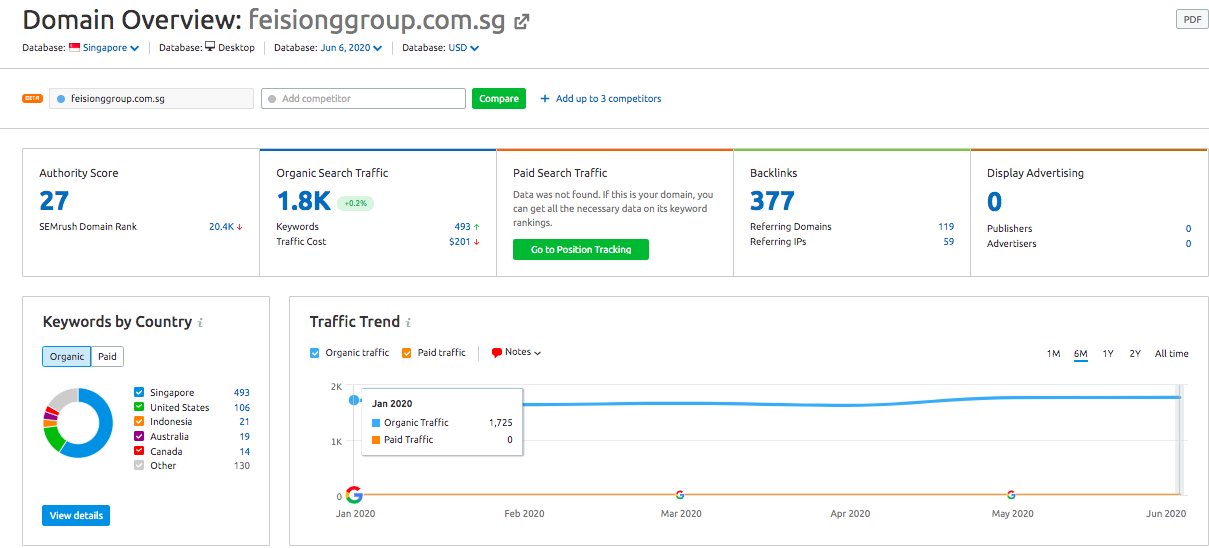1209x548 pixels.
Task: Click the Singapore keywords count 493
Action: [241, 393]
